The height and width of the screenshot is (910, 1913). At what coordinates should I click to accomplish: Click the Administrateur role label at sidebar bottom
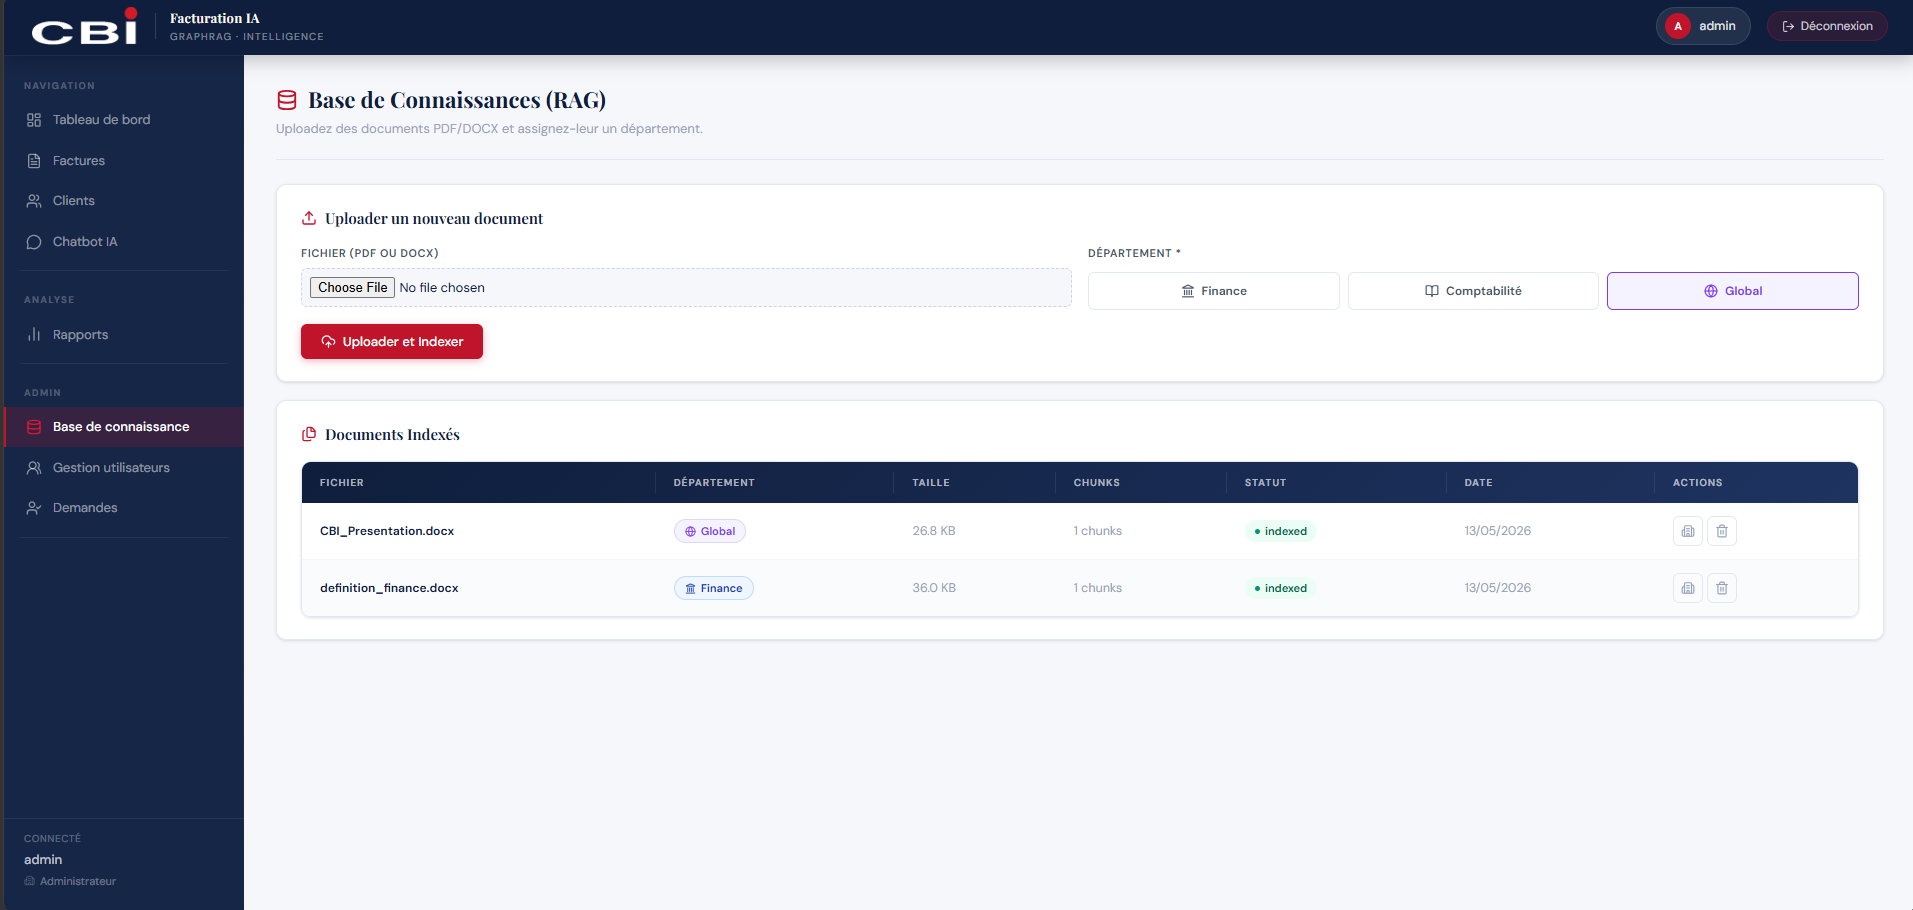(x=78, y=881)
